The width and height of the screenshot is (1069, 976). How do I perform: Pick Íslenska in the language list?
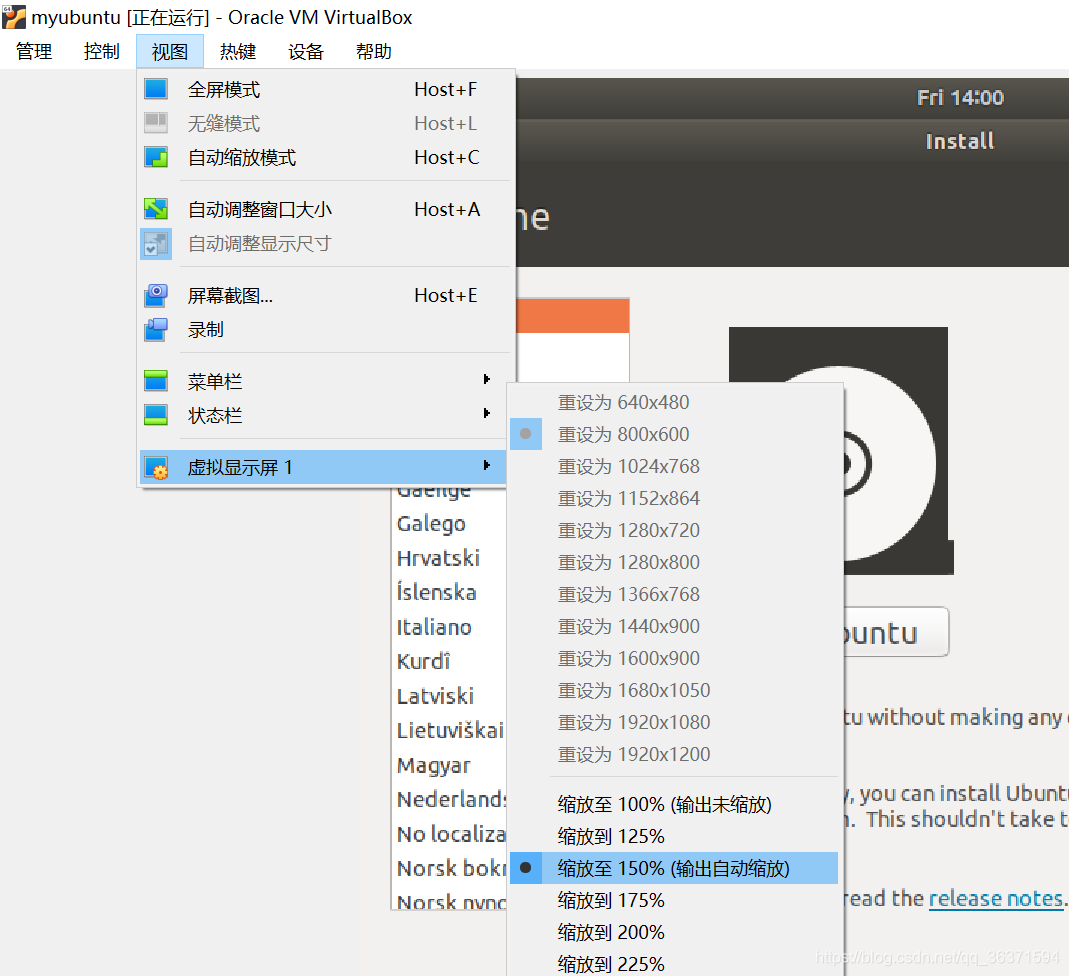[x=436, y=592]
